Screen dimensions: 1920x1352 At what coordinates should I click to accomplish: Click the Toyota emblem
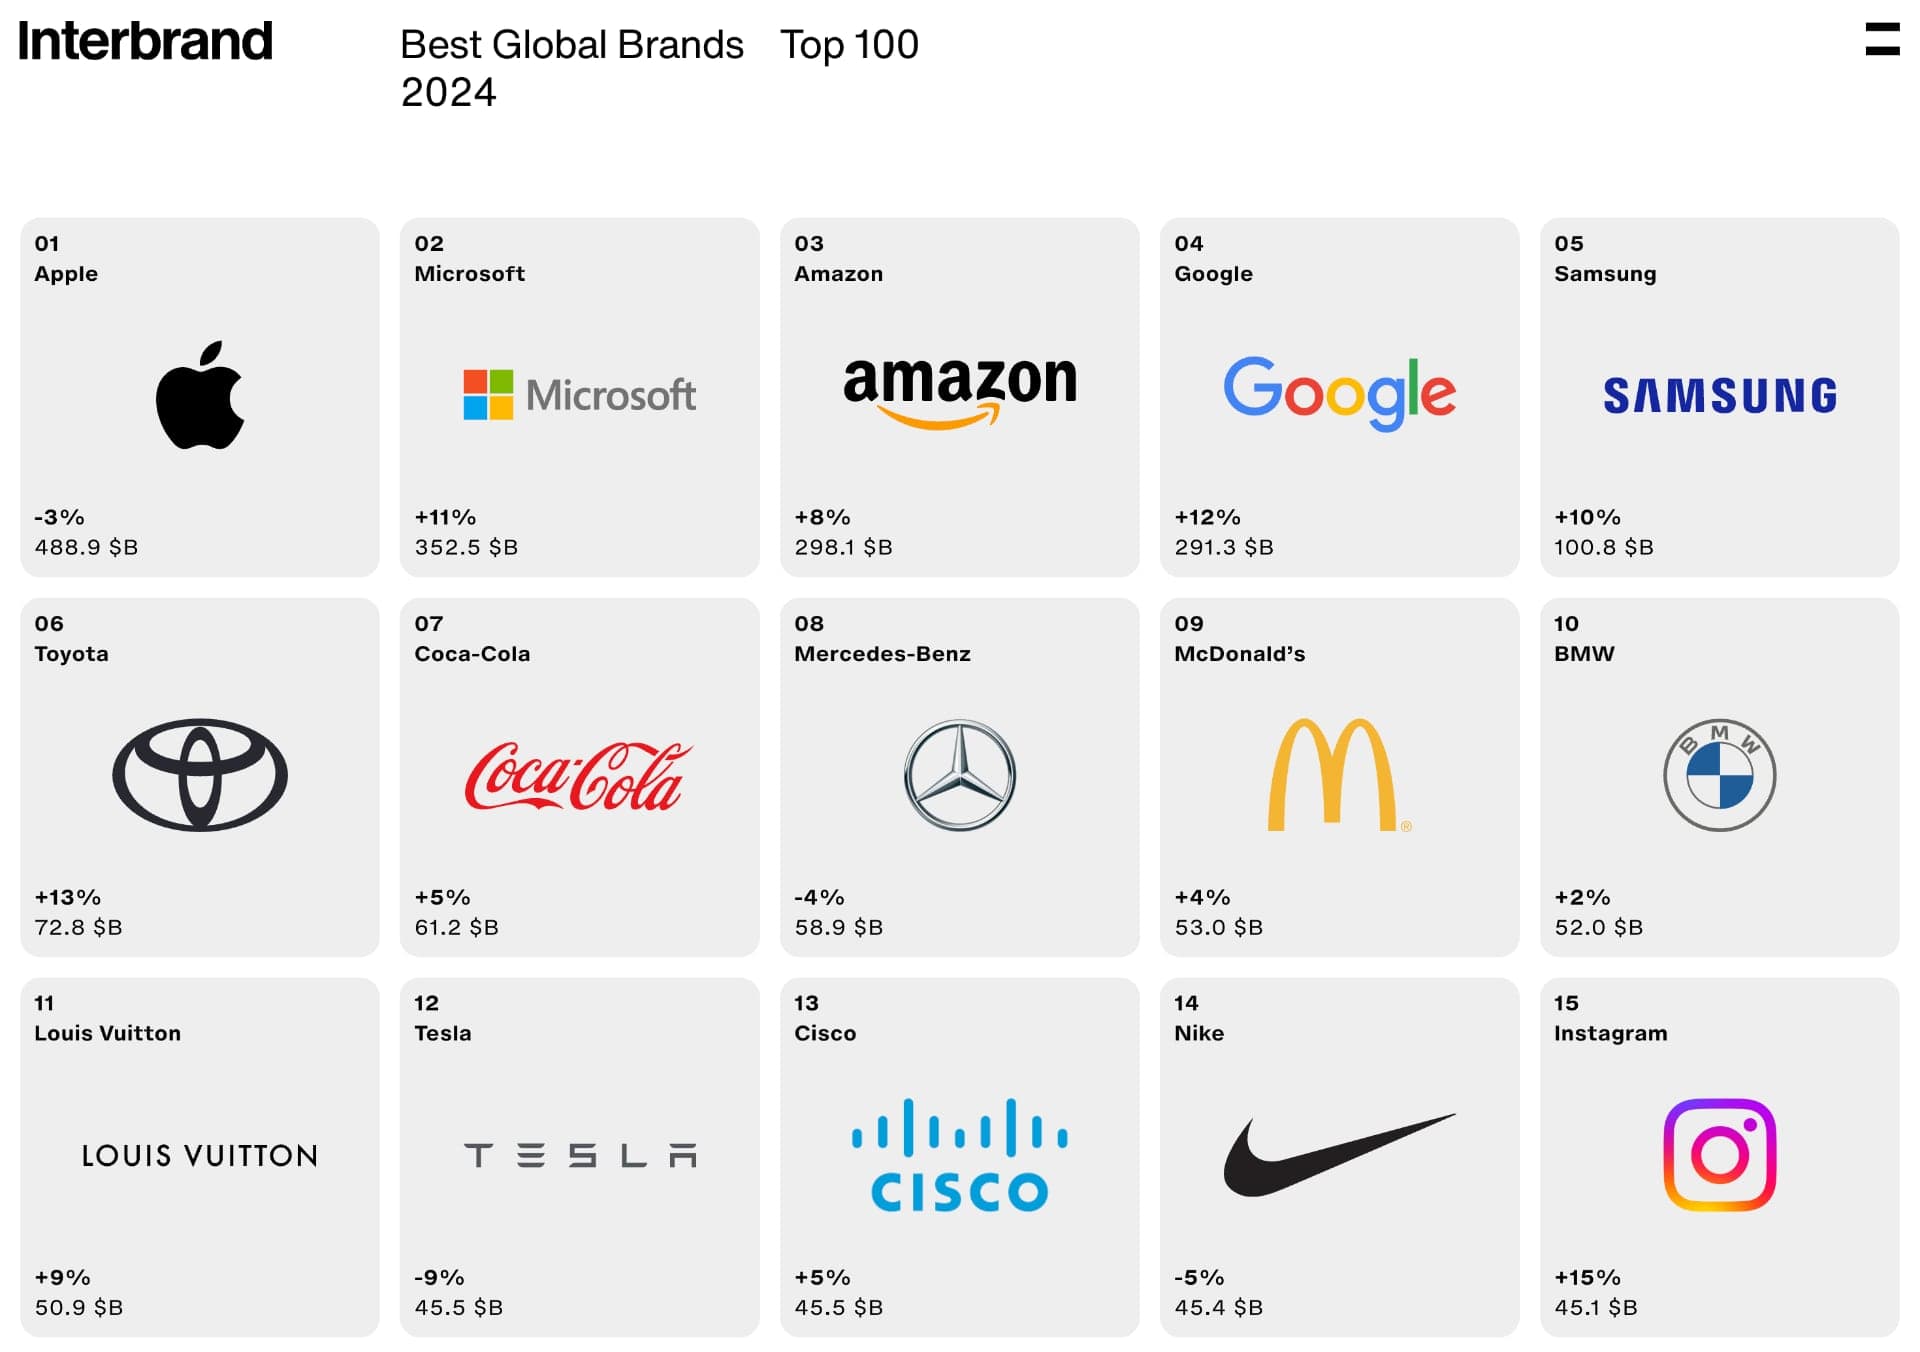coord(200,775)
